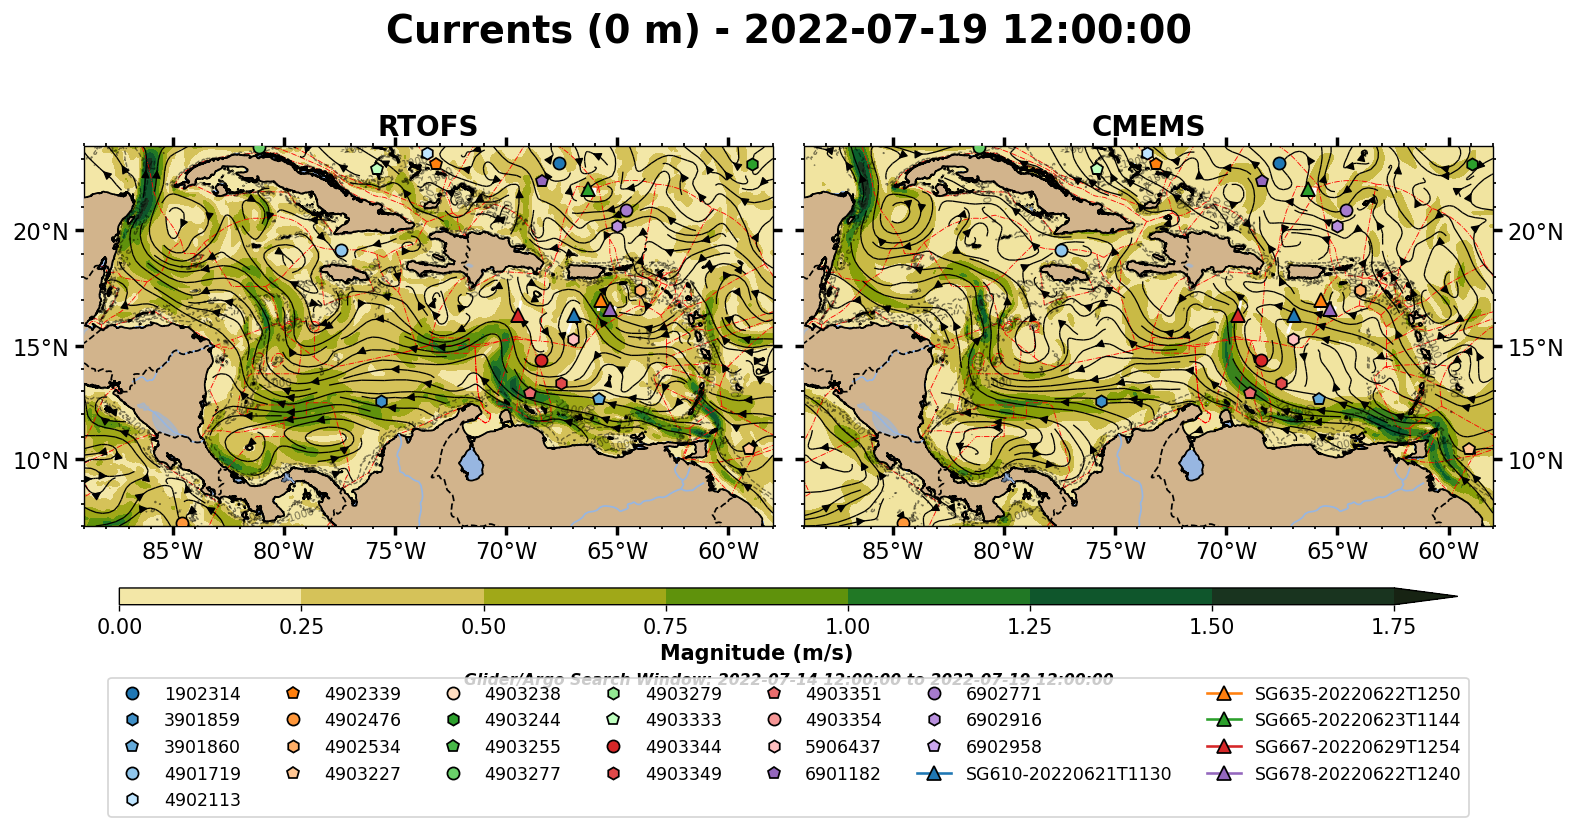Screen dimensions: 1577x829
Task: Click the pale yellow 0.00–0.25 colorbar segment
Action: click(210, 597)
